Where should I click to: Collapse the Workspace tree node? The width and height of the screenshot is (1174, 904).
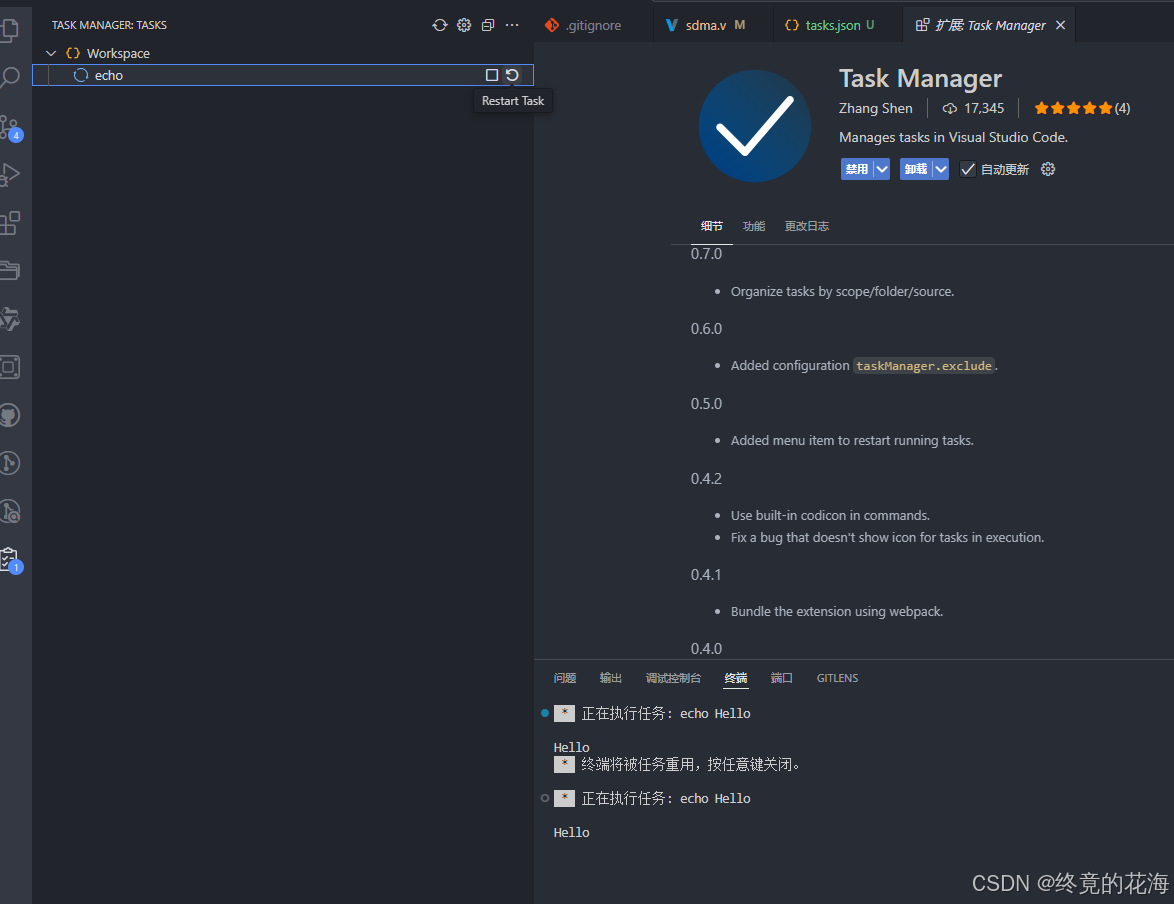point(51,53)
